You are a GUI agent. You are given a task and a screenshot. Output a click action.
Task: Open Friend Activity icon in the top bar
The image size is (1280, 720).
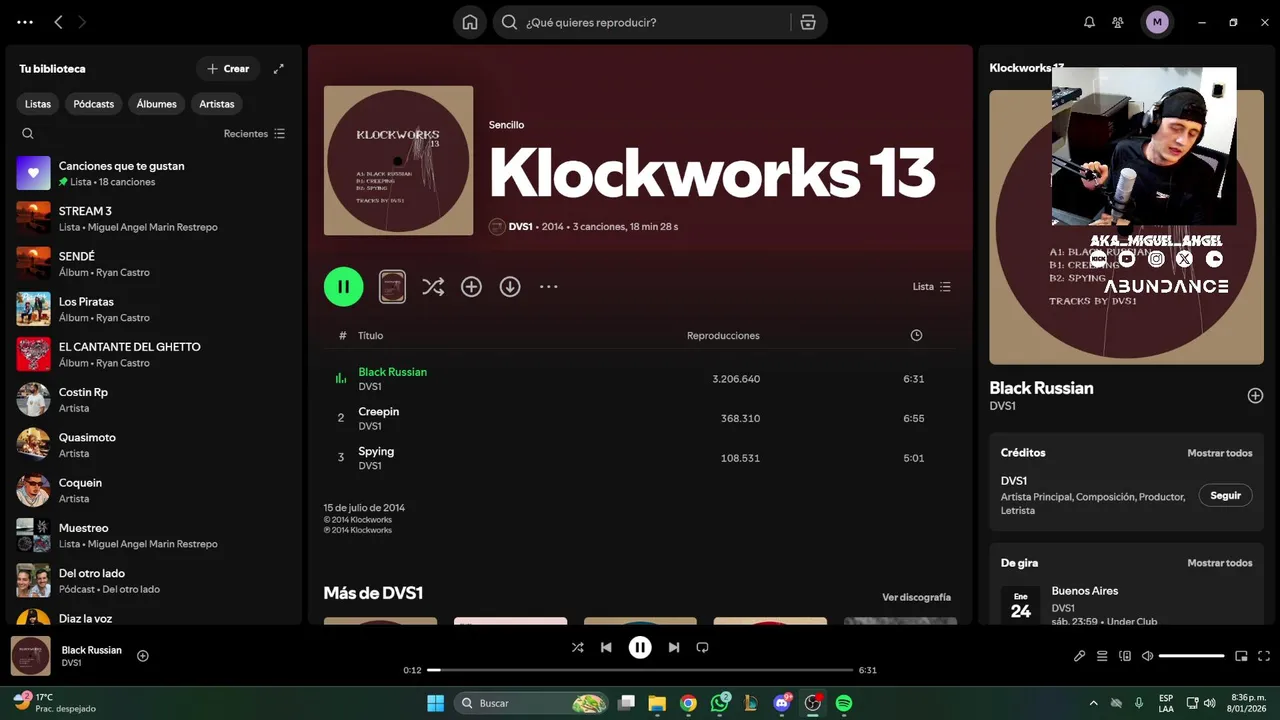pyautogui.click(x=1118, y=22)
